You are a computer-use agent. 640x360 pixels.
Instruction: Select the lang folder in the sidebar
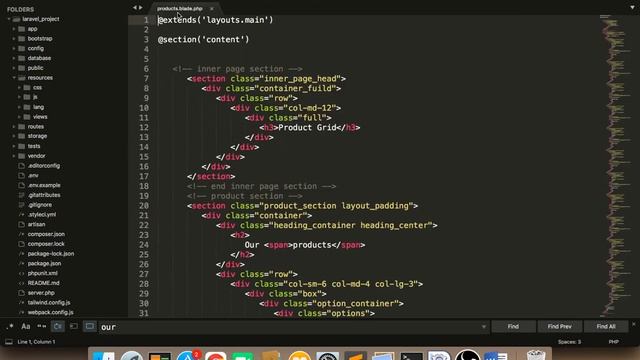(38, 107)
